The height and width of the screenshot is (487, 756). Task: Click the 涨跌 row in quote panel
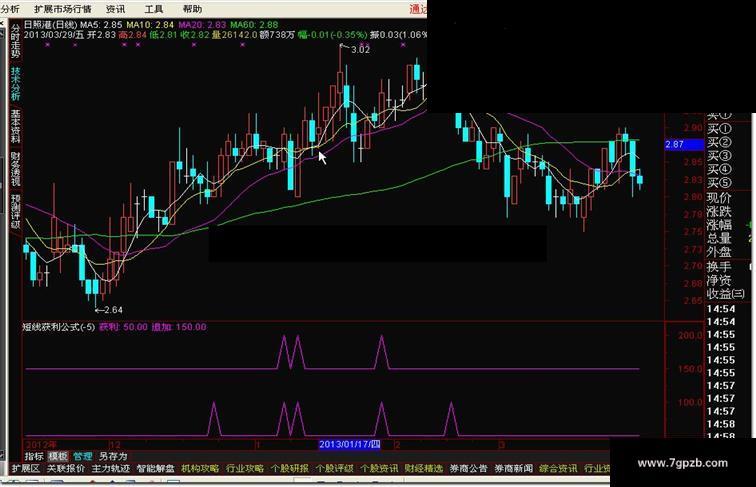tap(719, 212)
